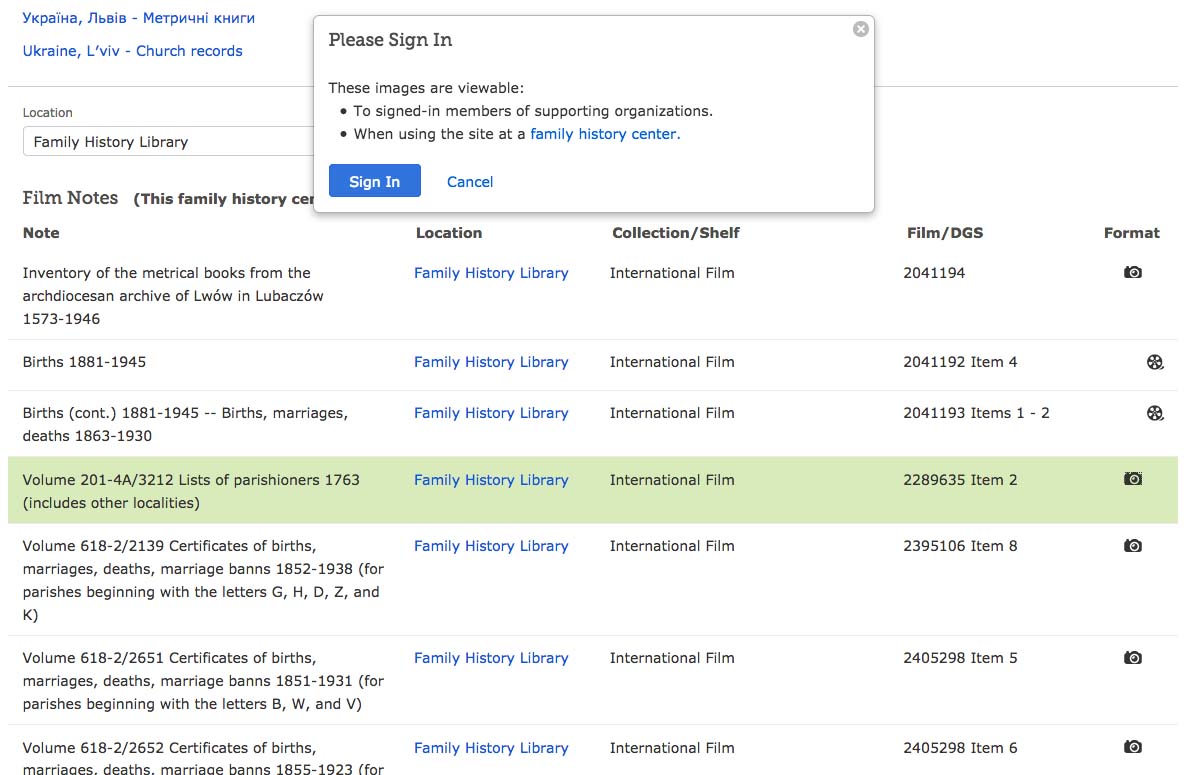Viewport: 1203px width, 775px height.
Task: Click camera icon for film 2041194
Action: [1132, 272]
